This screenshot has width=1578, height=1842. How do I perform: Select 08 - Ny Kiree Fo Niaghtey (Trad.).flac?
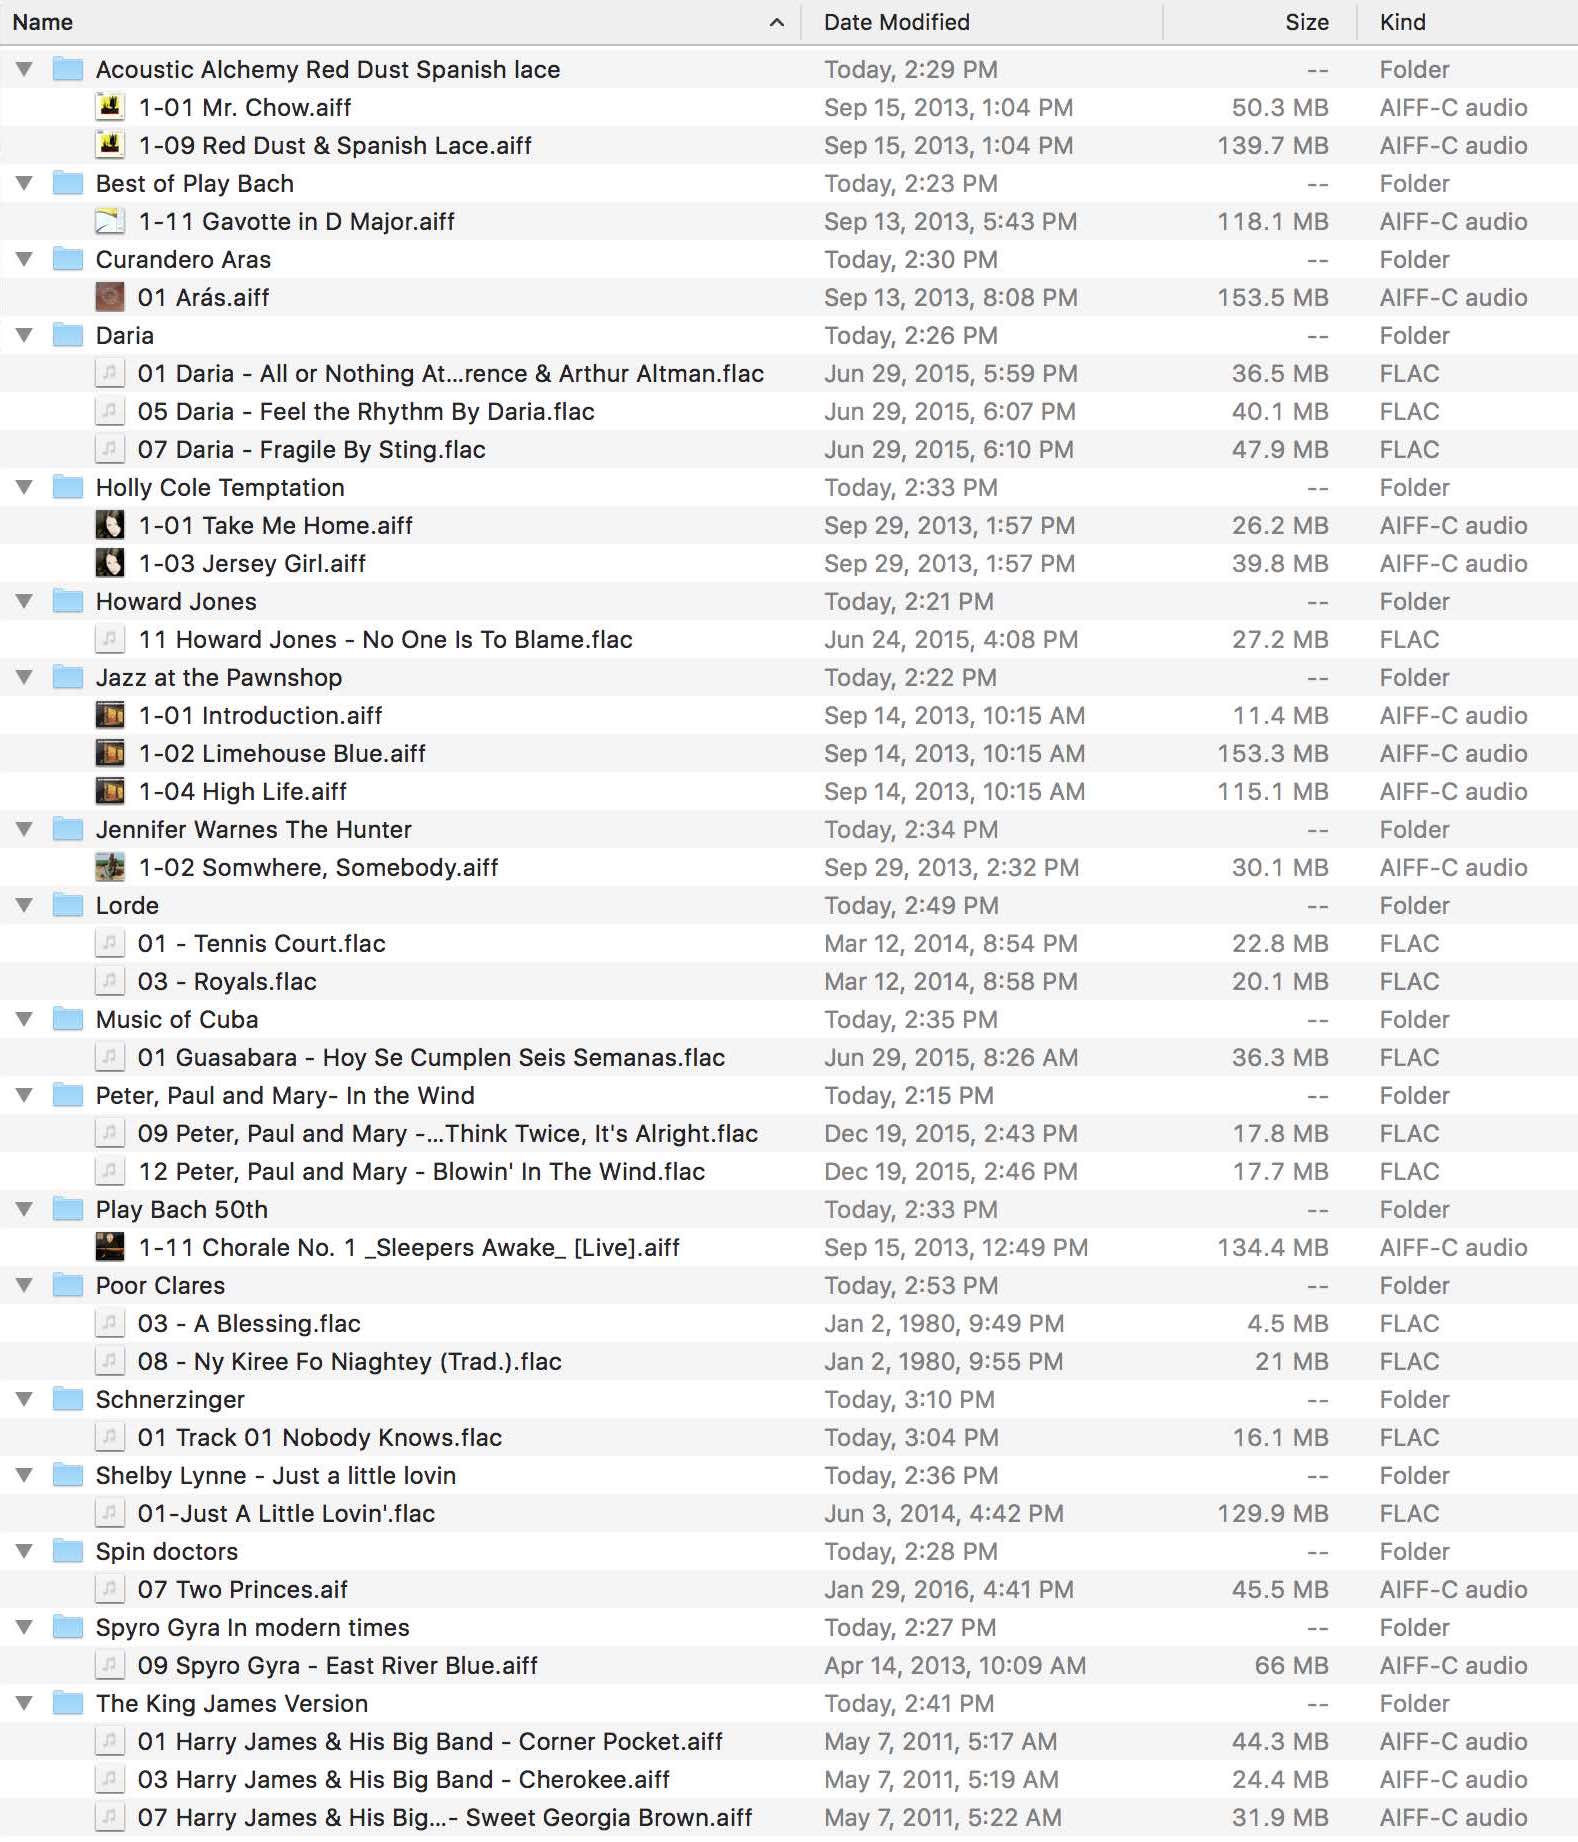(789, 1361)
